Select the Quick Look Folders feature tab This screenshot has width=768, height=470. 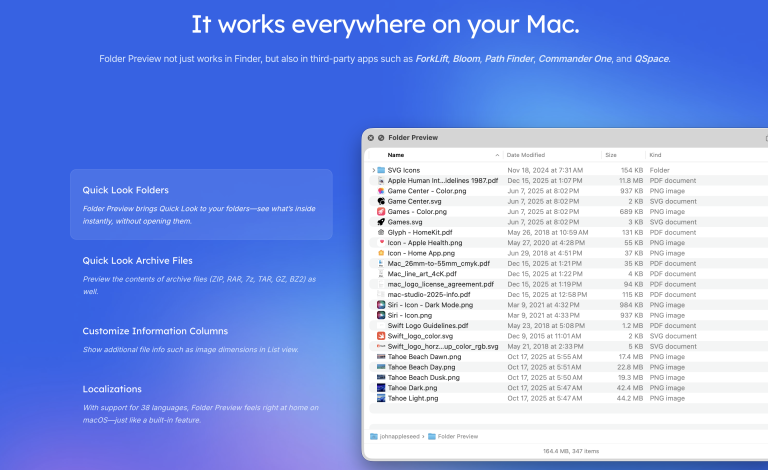coord(201,204)
